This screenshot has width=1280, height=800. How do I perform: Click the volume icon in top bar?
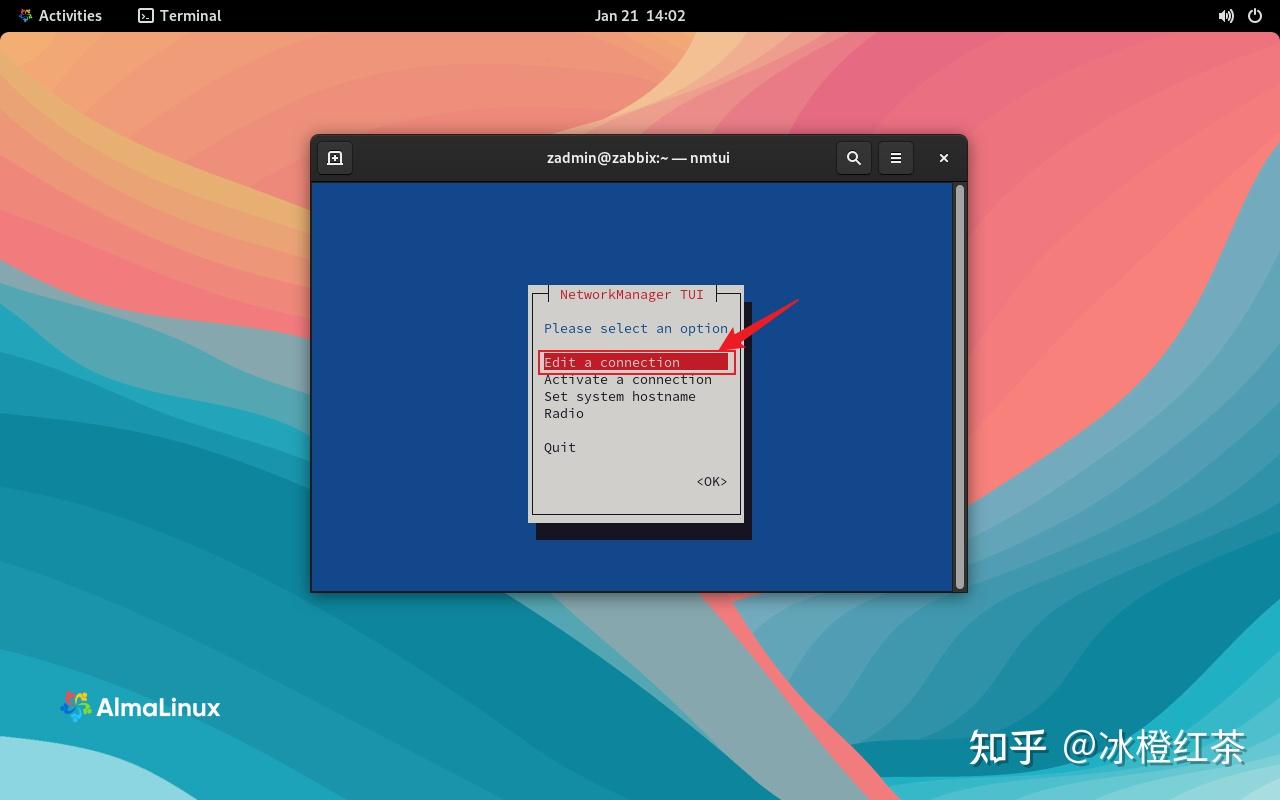1226,16
